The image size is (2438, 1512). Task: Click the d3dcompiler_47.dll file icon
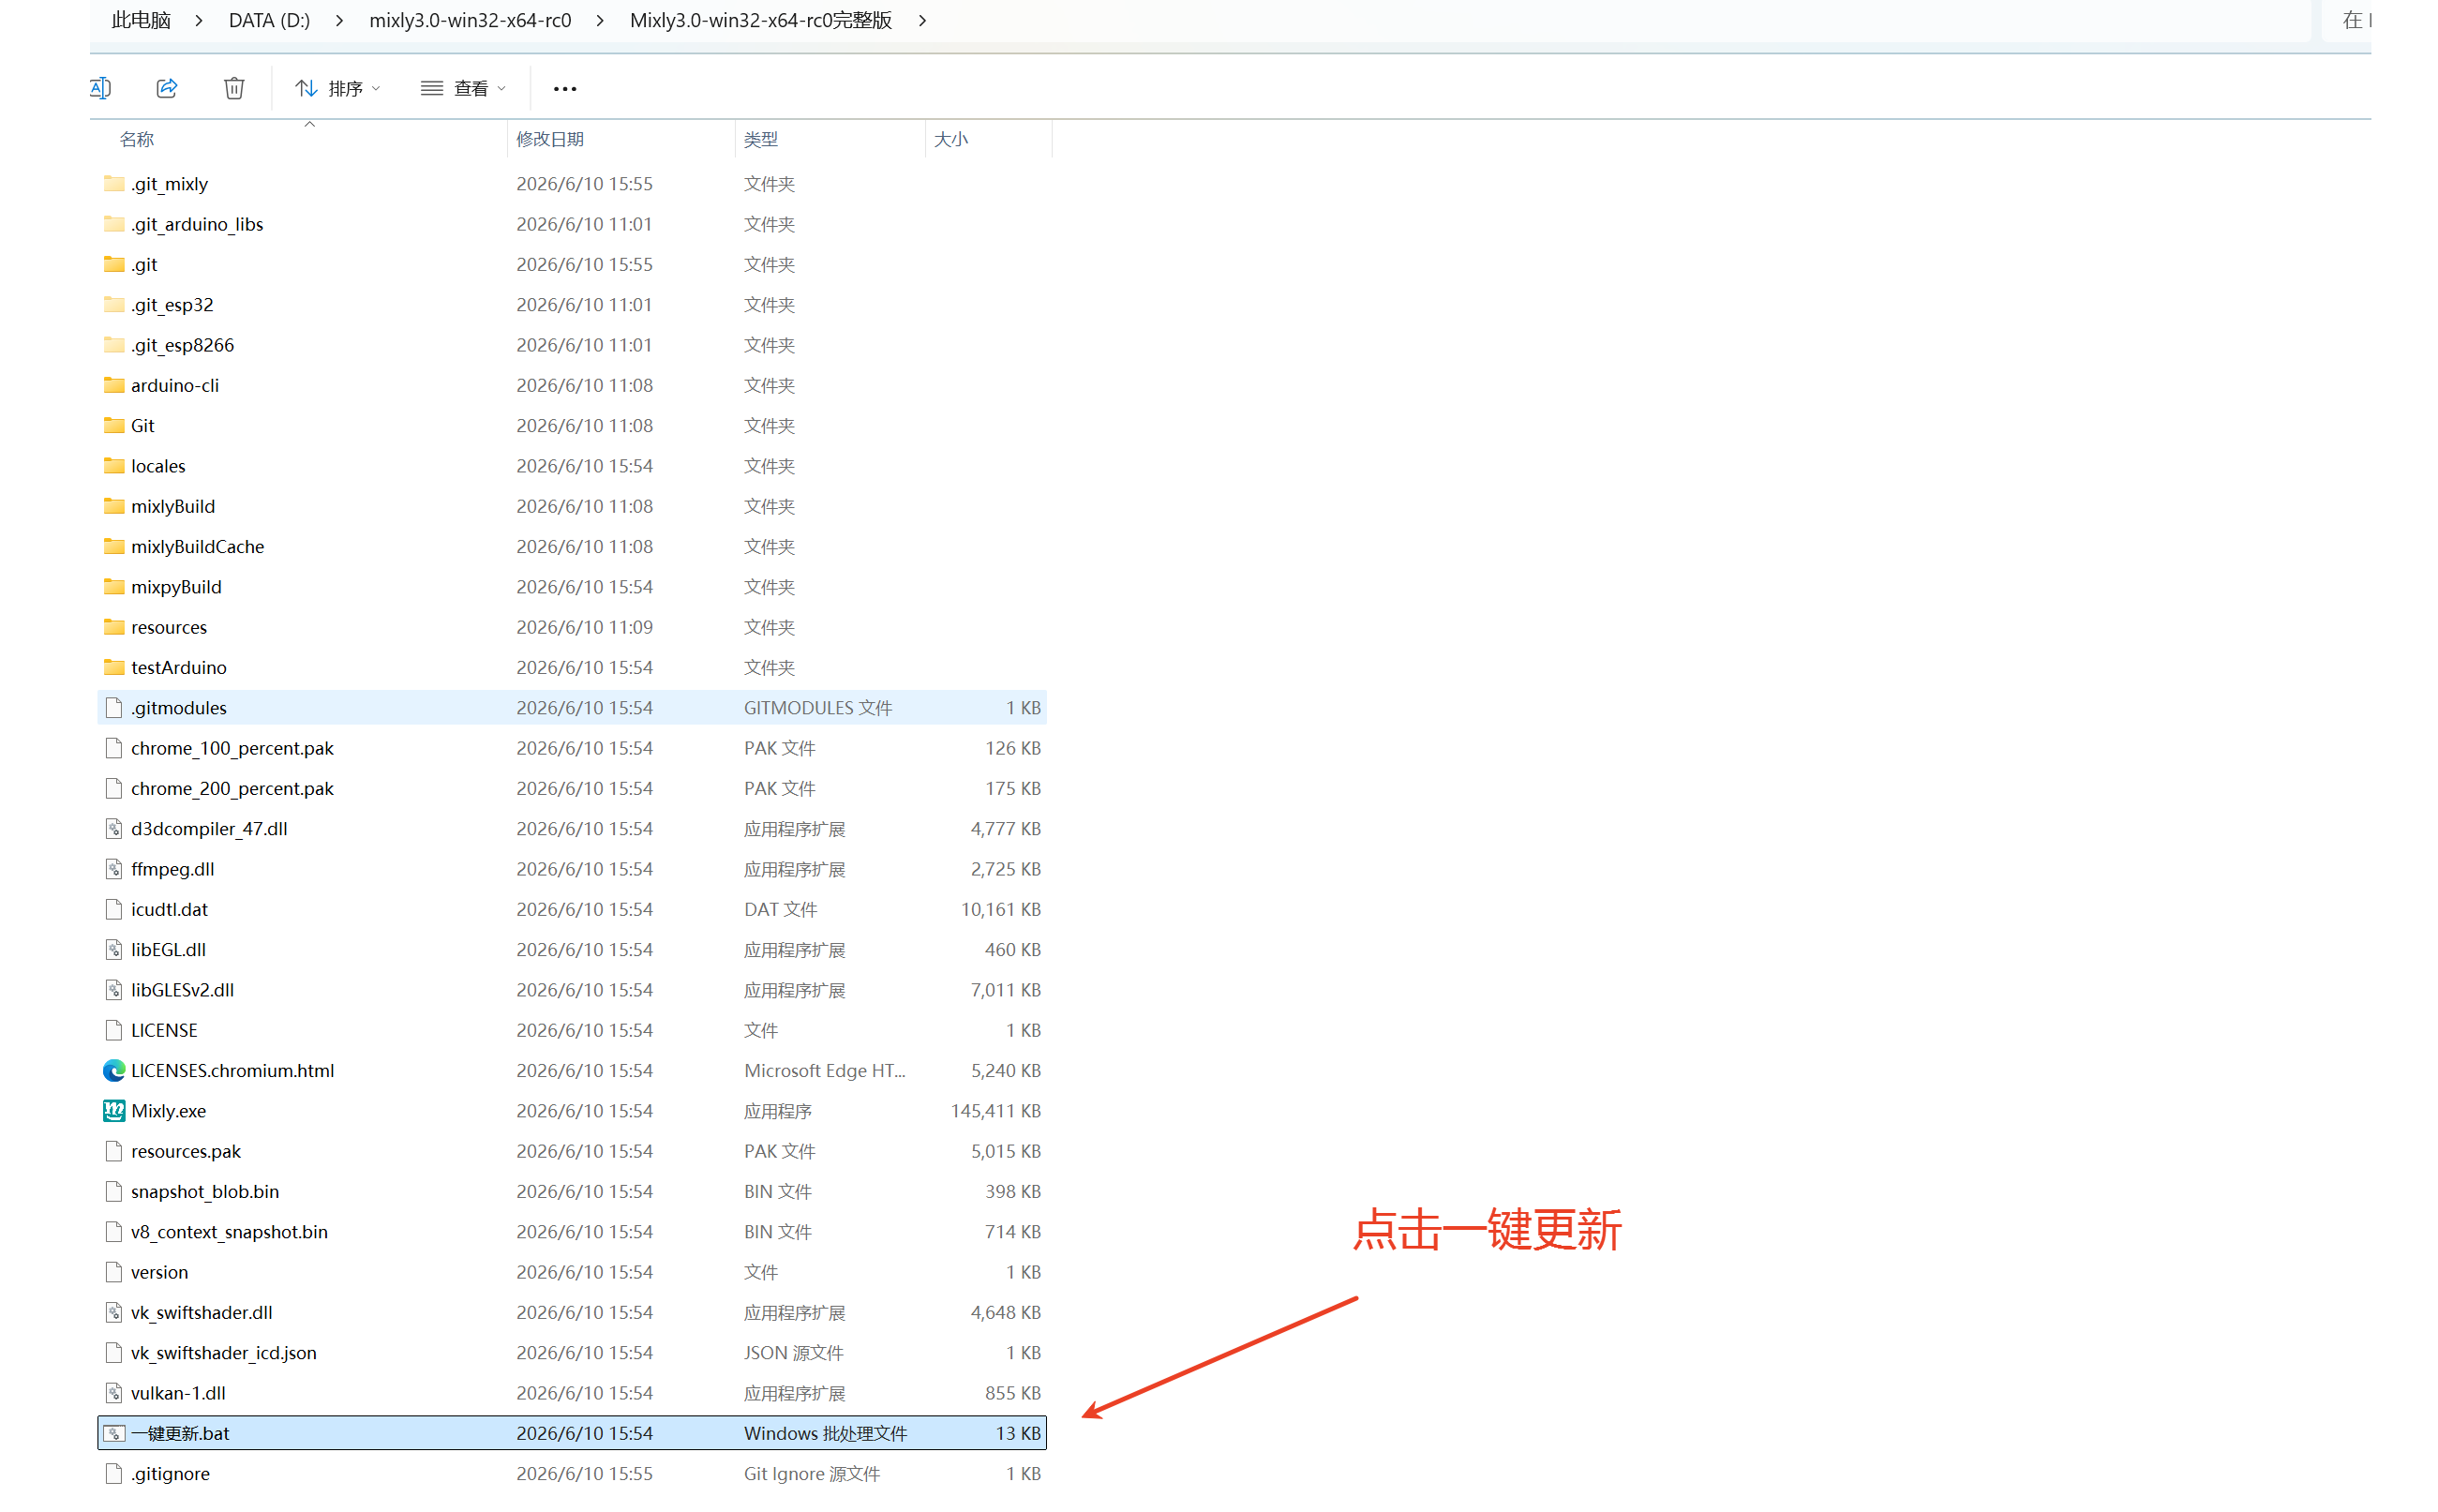(114, 828)
